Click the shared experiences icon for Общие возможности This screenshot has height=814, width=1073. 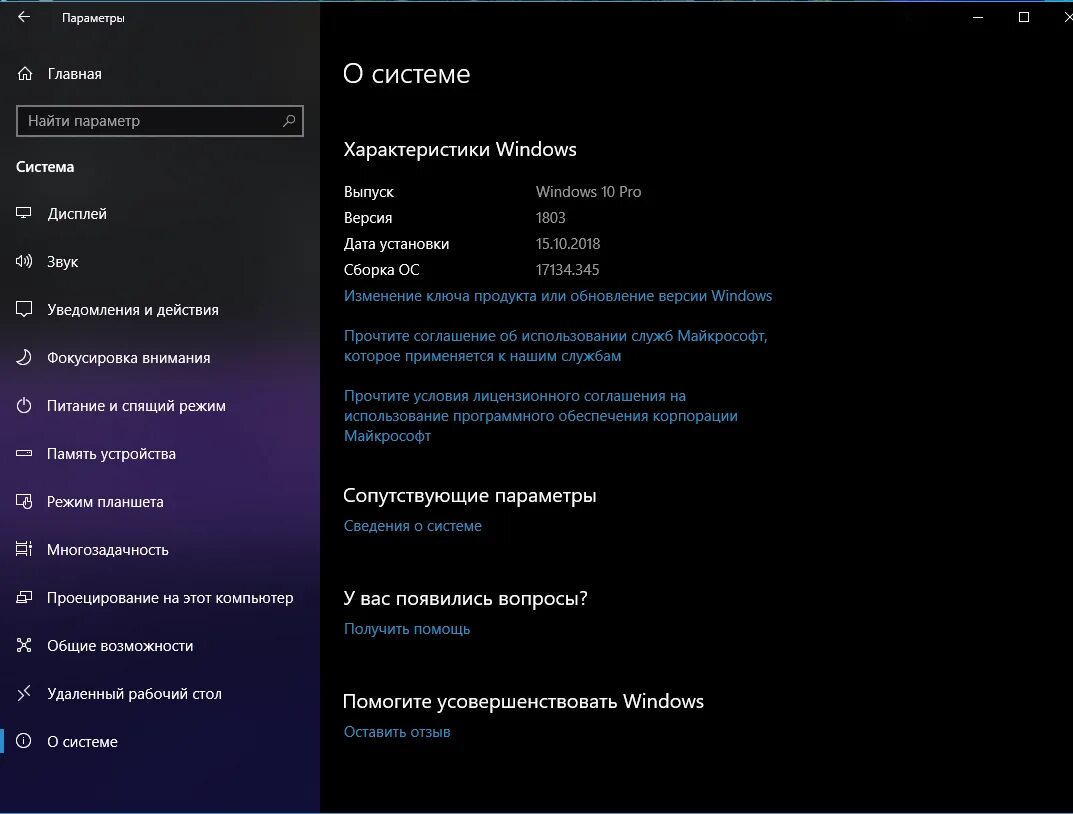[x=24, y=645]
